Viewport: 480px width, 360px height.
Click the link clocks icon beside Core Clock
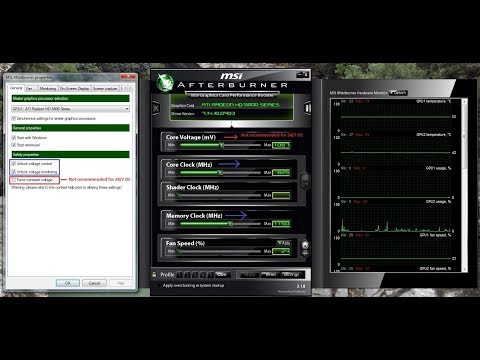[305, 181]
